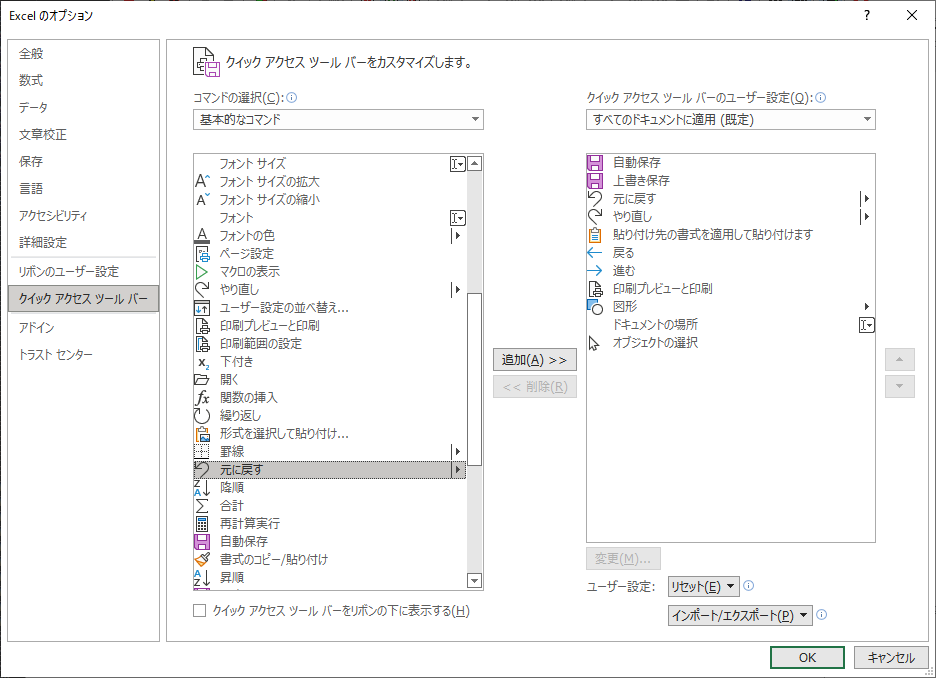
Task: Open the 基本的なコマンド dropdown
Action: 338,119
